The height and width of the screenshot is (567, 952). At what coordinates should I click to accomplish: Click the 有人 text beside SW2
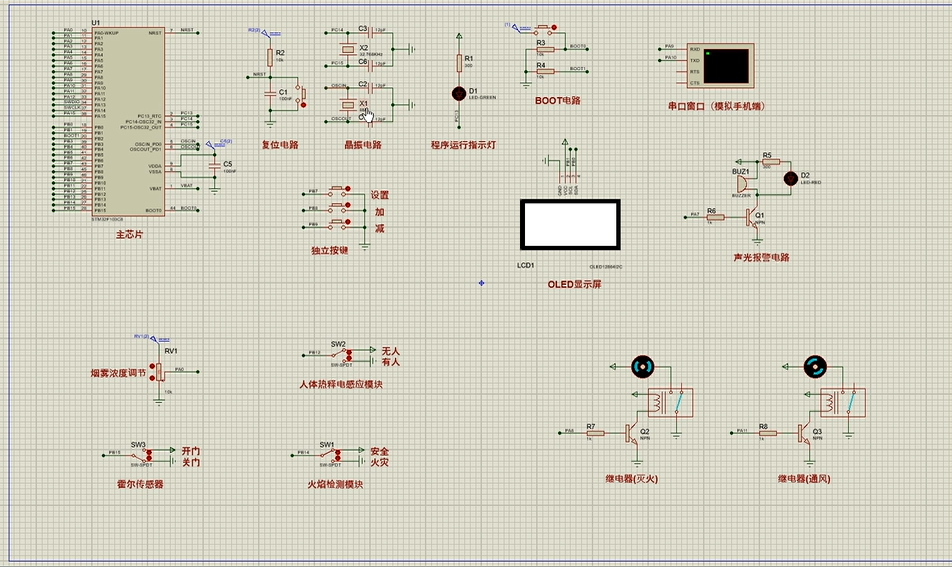390,362
